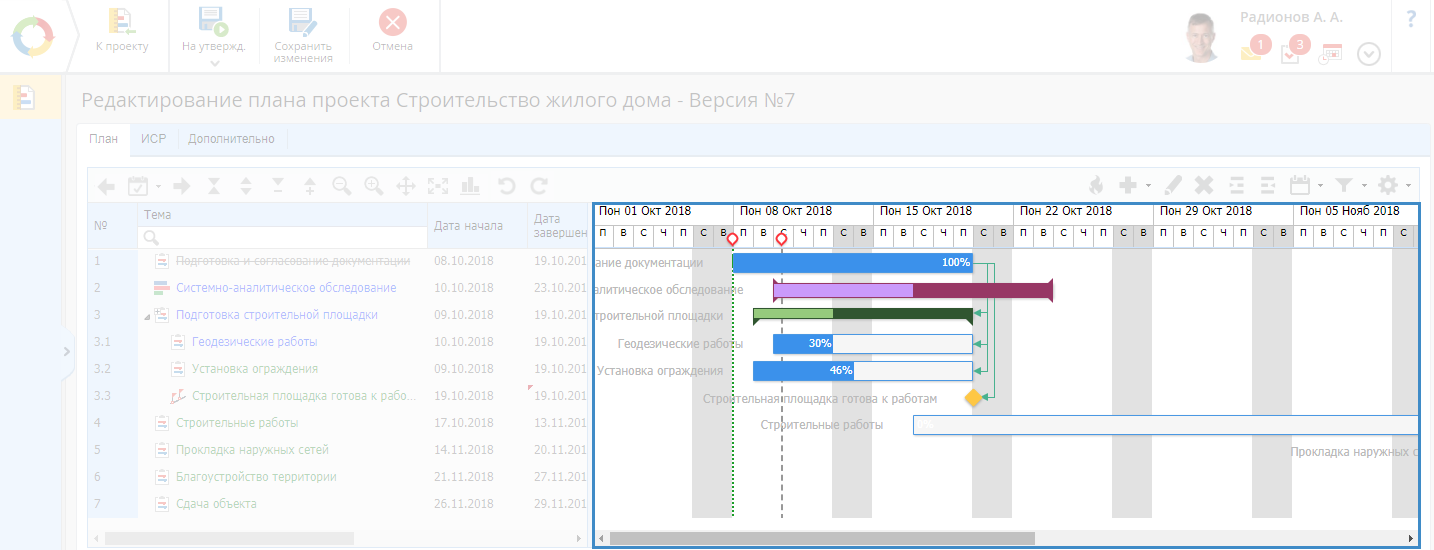Click the Отмена cancel button

click(x=392, y=33)
